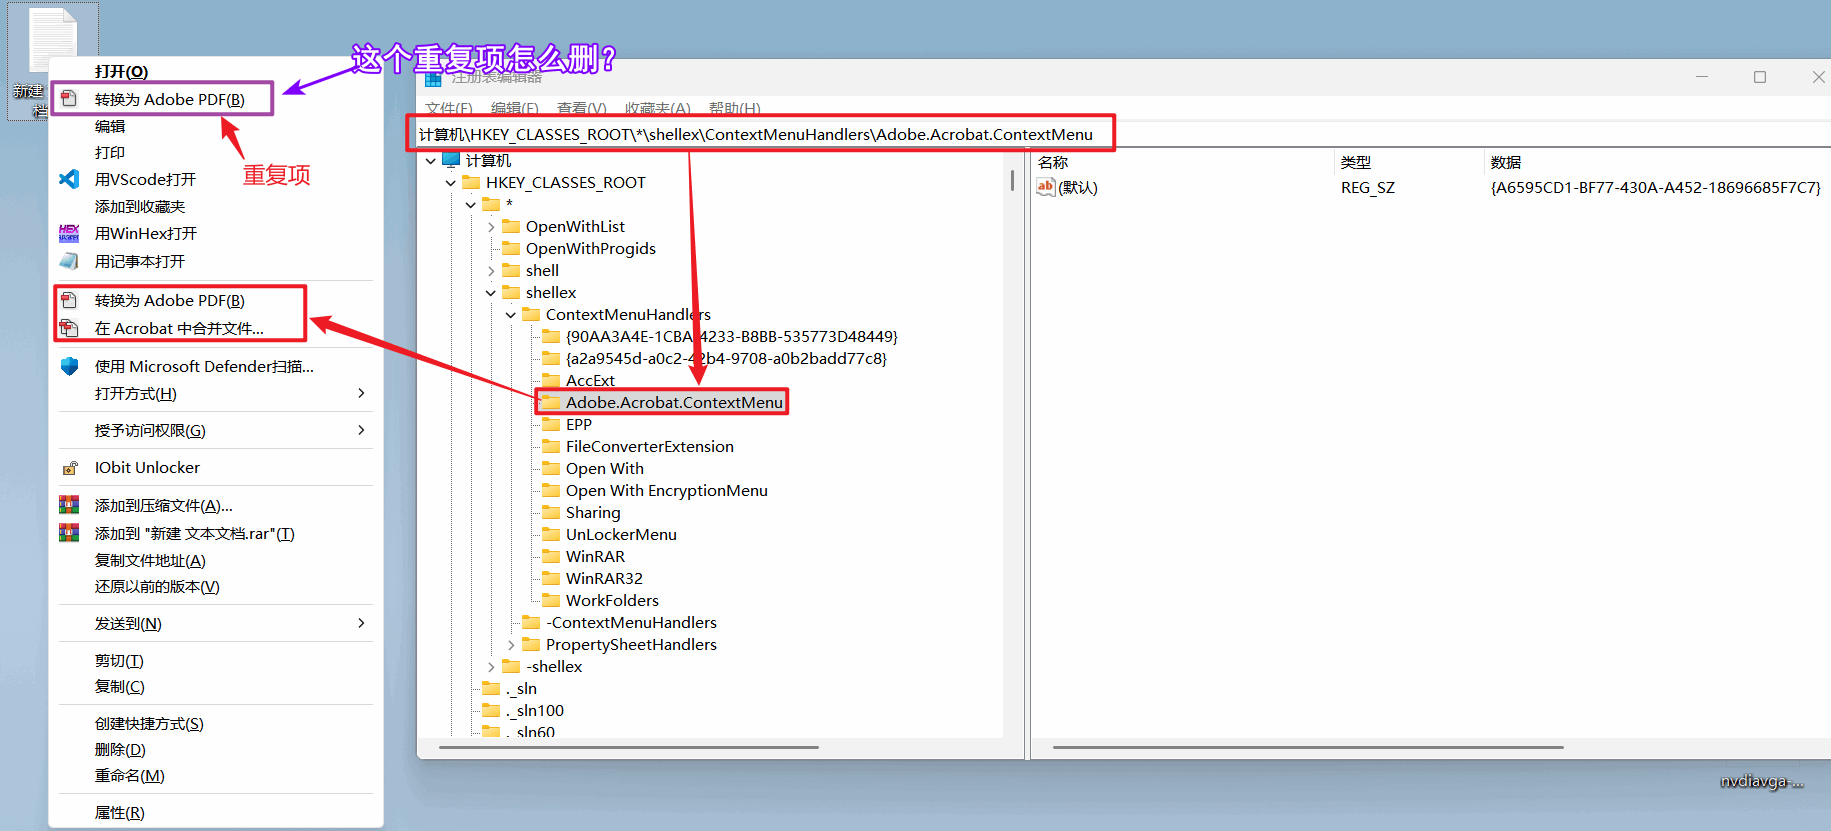This screenshot has height=831, width=1831.
Task: Choose 重命名(M) in the context menu
Action: (x=216, y=776)
